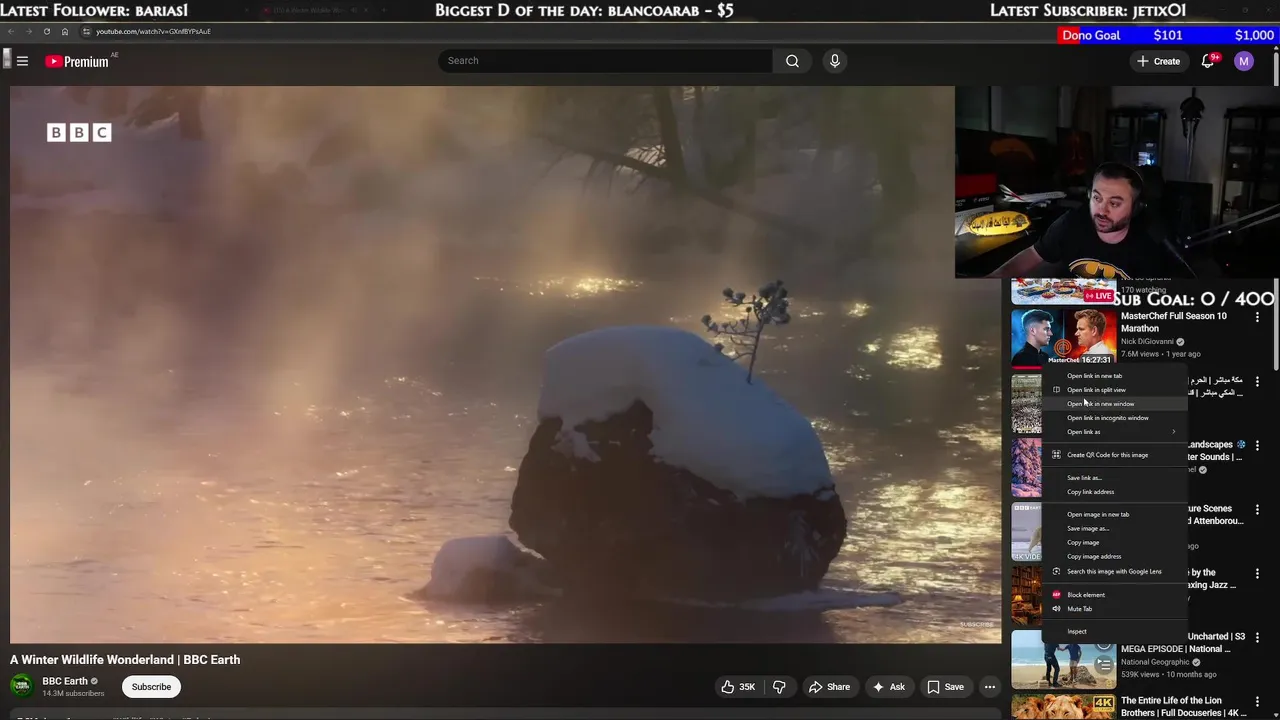This screenshot has height=720, width=1280.
Task: Select Inspect in context menu
Action: pyautogui.click(x=1115, y=632)
